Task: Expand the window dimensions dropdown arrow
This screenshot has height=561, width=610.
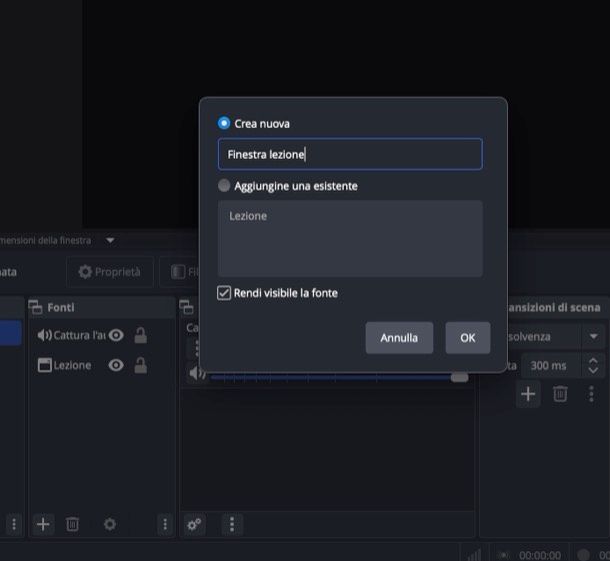Action: tap(110, 240)
